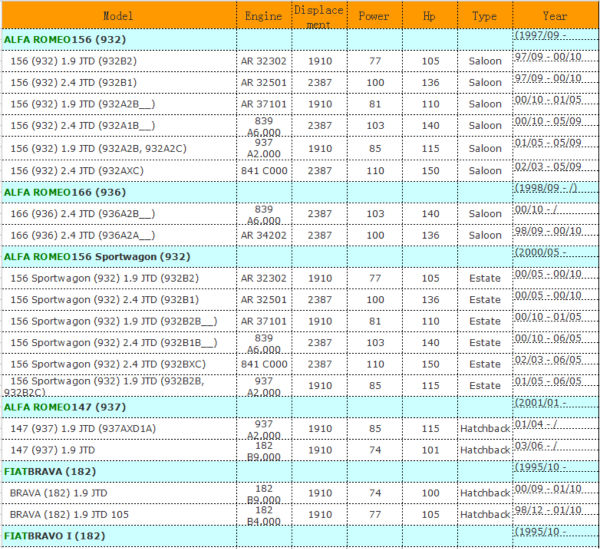Select ALFA ROMEO 156 Sportwagon (932) heading

pyautogui.click(x=97, y=257)
